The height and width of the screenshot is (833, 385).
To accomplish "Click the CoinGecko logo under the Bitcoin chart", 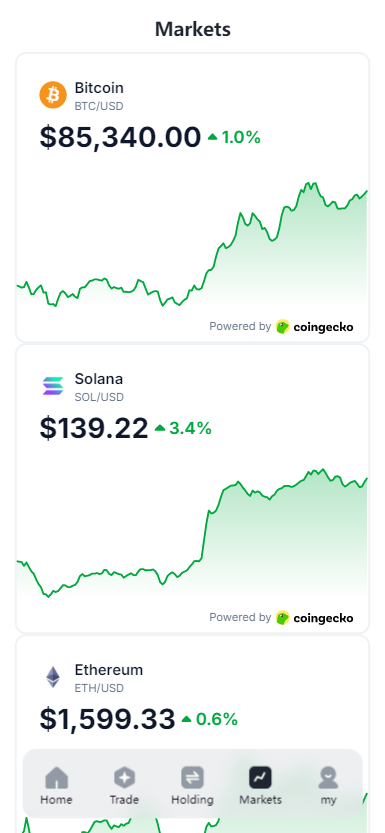I will pos(314,326).
